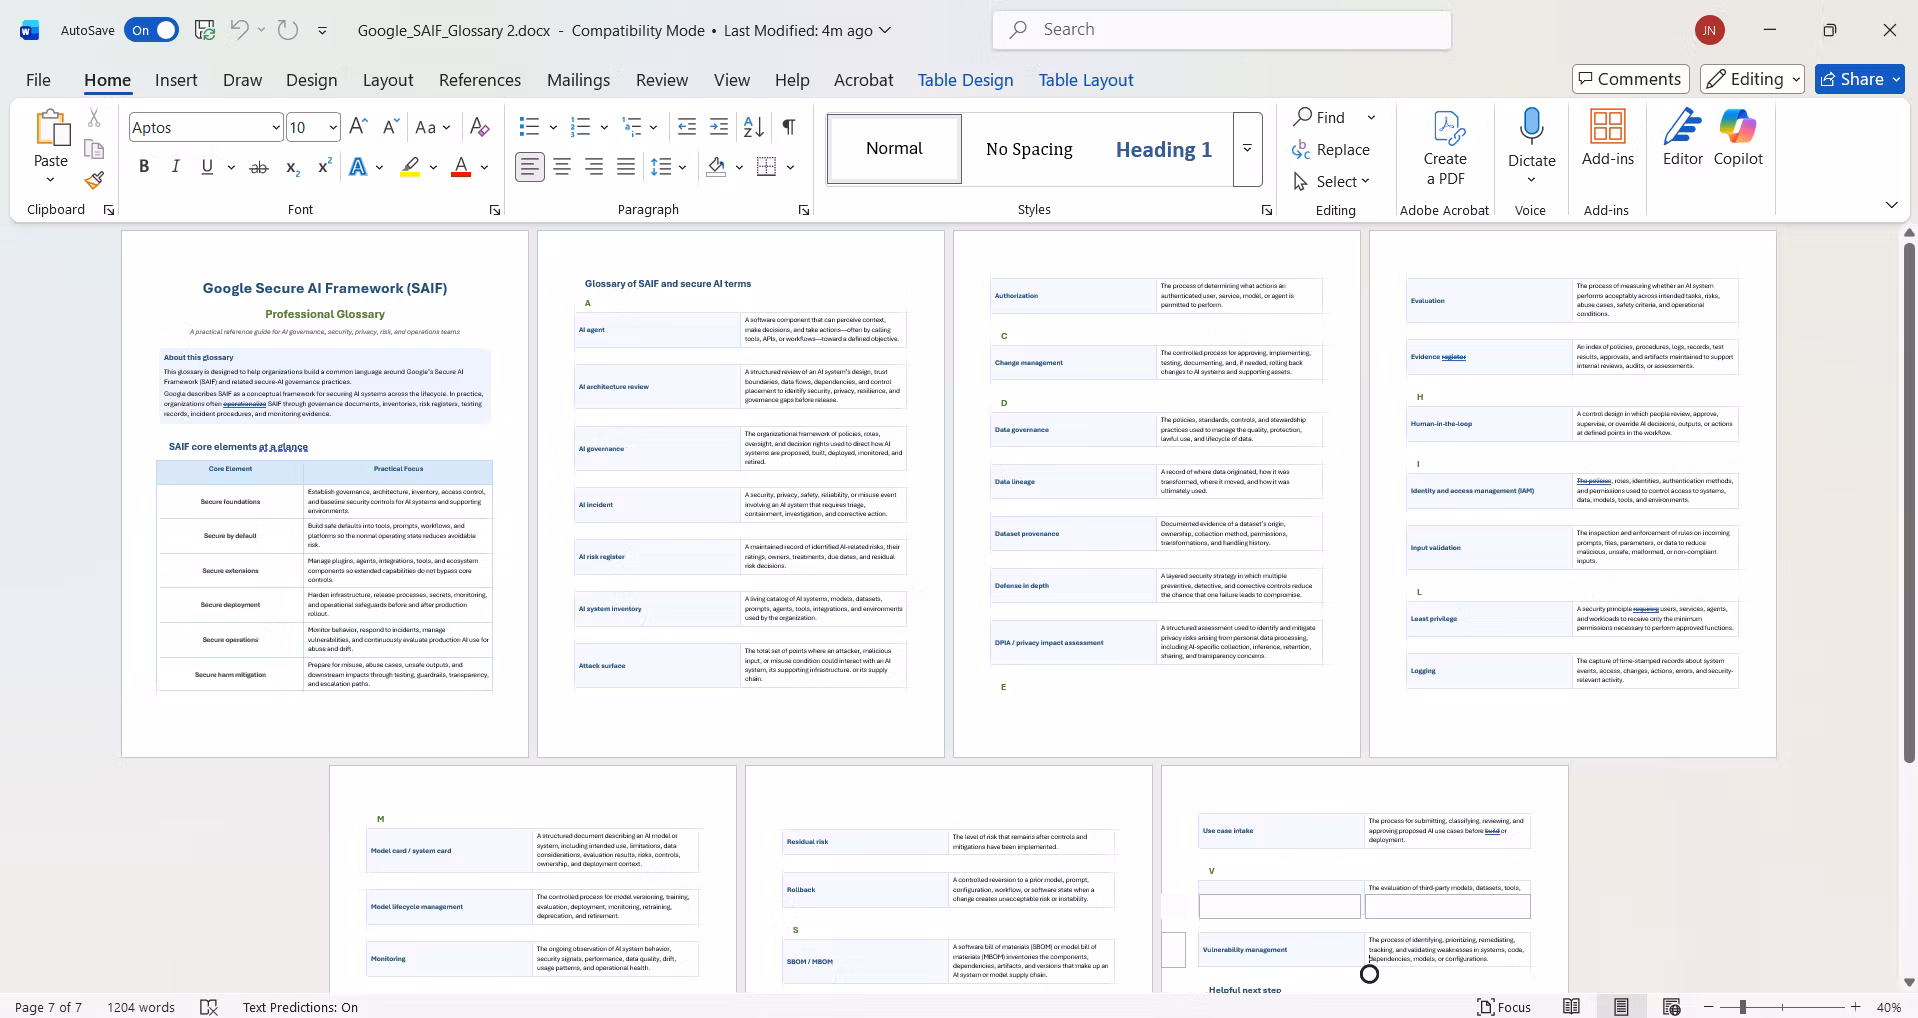Apply subscript formatting
The image size is (1918, 1018).
(x=292, y=167)
